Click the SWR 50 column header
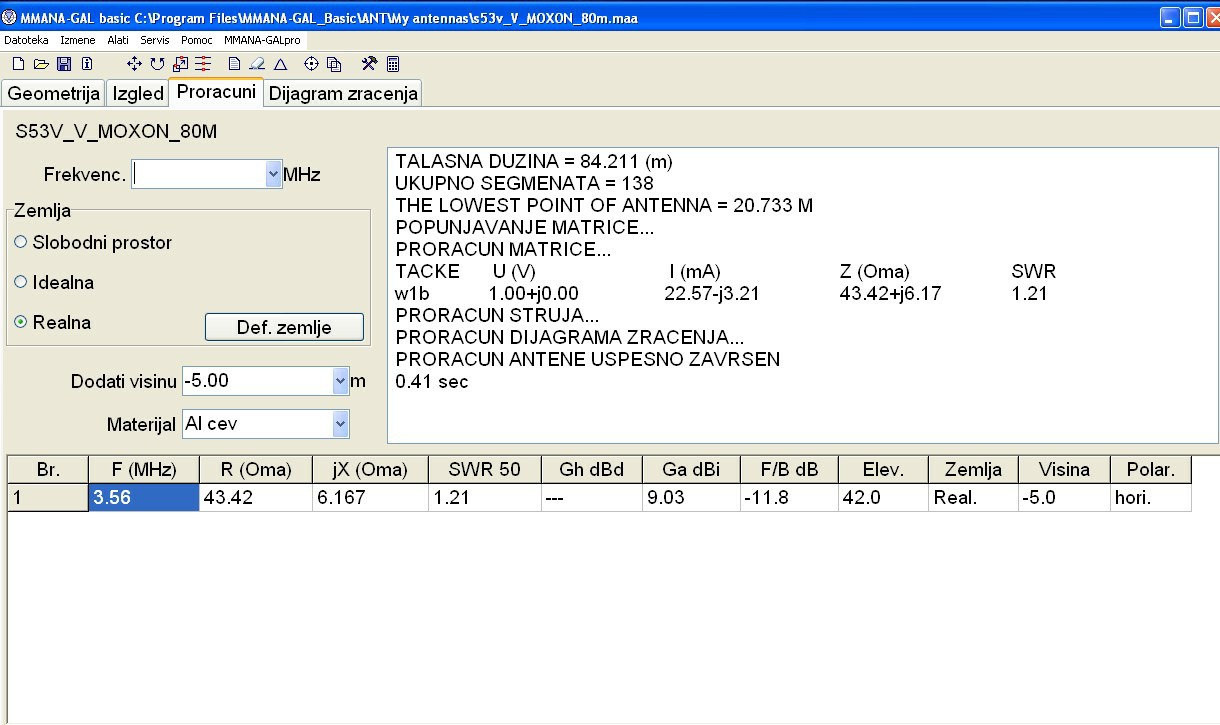This screenshot has width=1220, height=725. click(x=484, y=469)
